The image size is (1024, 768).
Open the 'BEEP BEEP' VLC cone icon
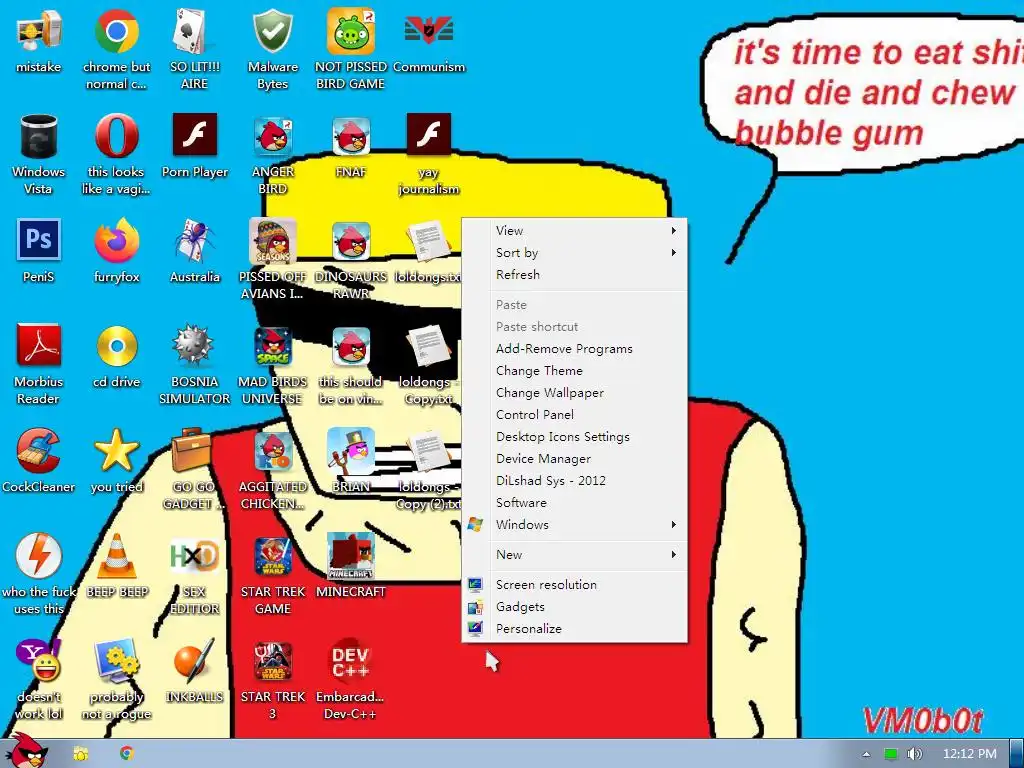(x=117, y=566)
